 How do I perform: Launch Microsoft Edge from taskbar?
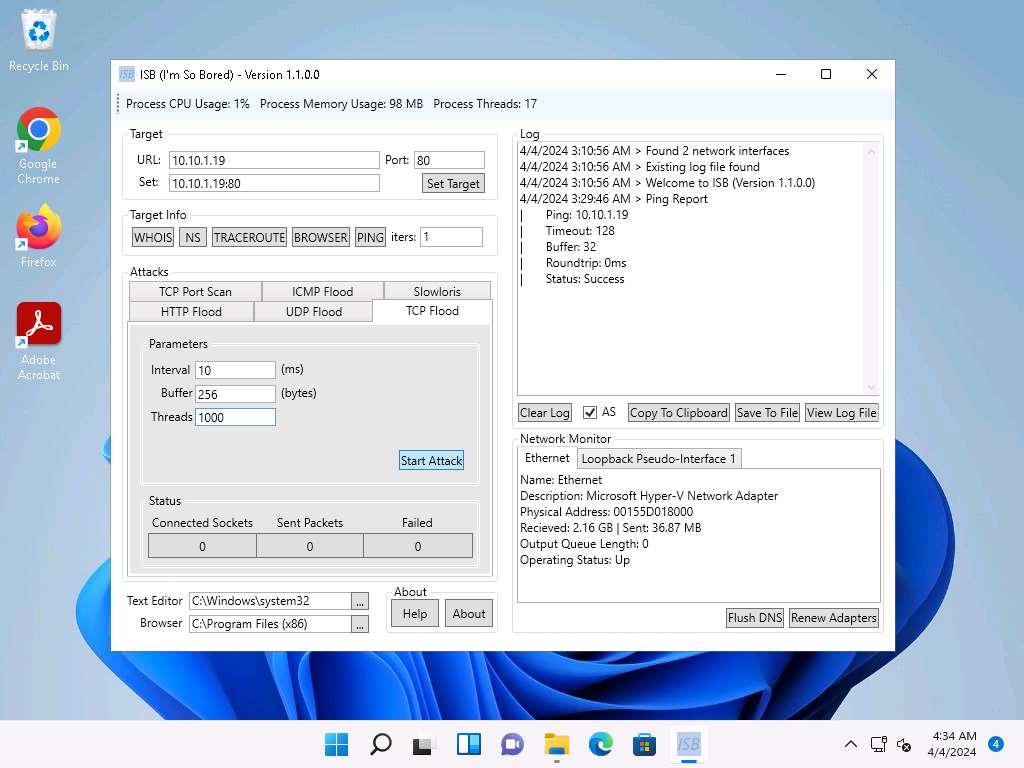[600, 744]
